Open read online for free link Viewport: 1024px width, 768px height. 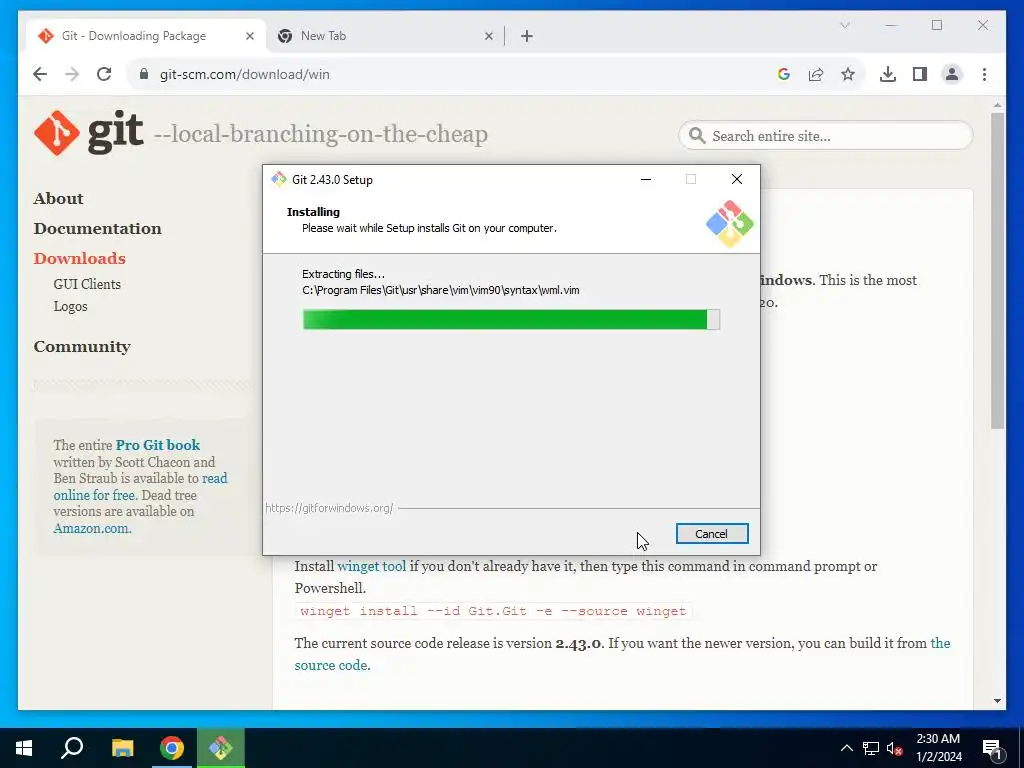[x=140, y=487]
